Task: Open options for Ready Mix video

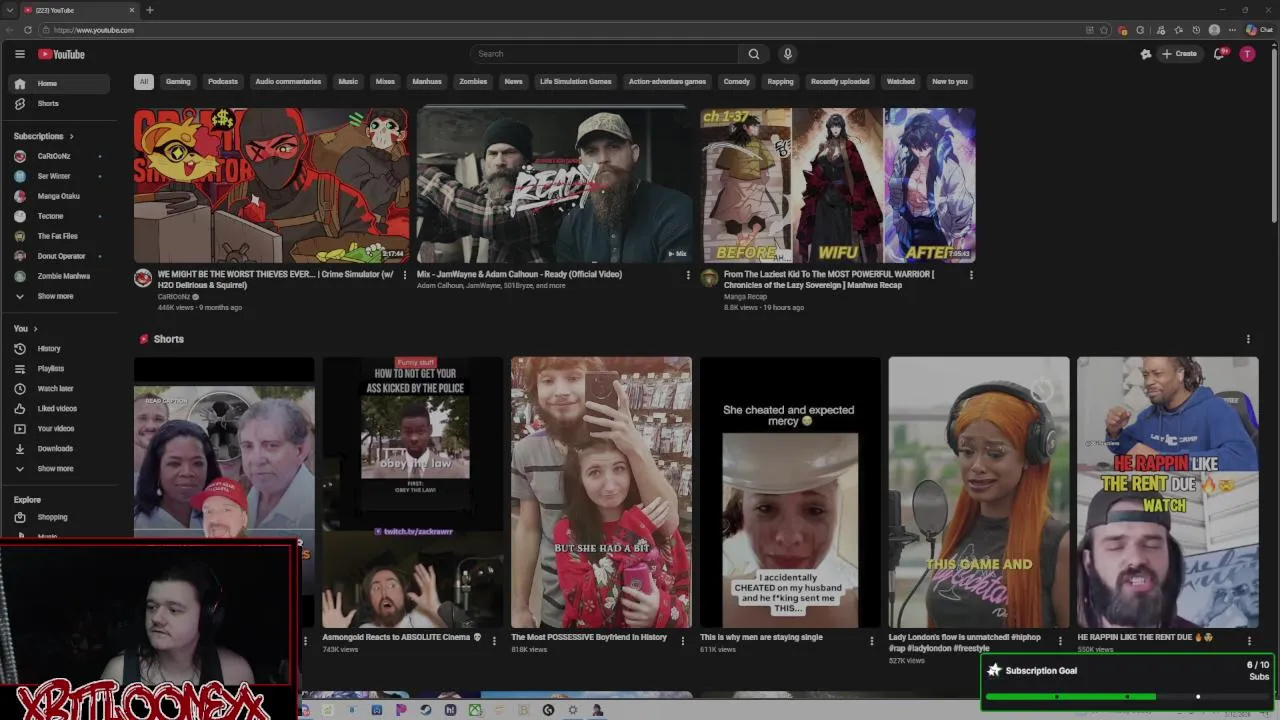Action: [x=687, y=275]
